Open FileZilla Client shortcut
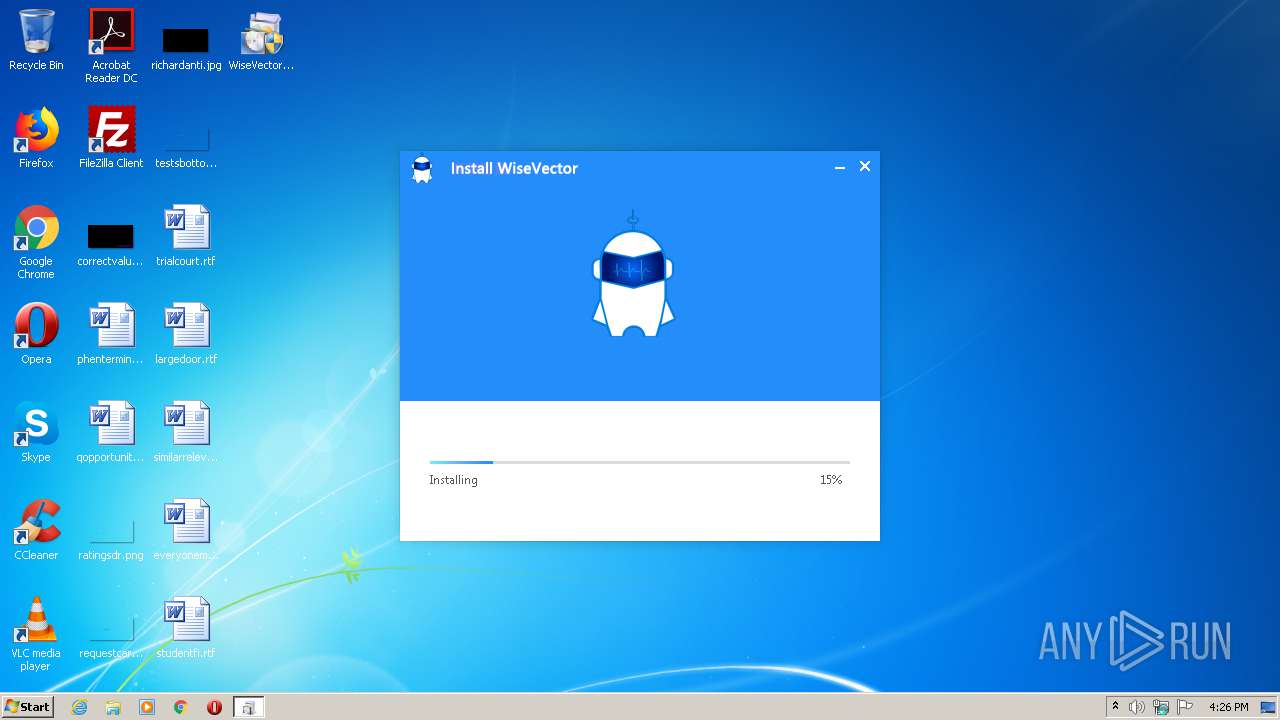The width and height of the screenshot is (1280, 720). (111, 138)
